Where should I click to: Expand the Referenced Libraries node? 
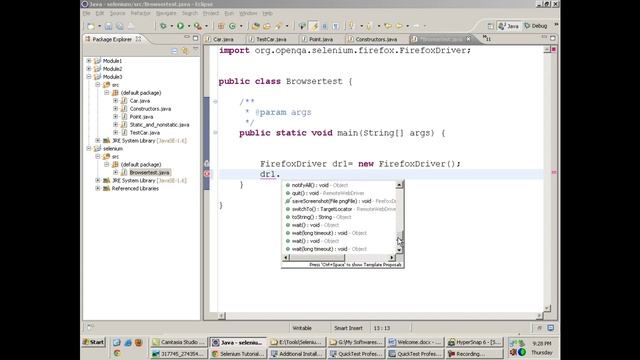98,189
